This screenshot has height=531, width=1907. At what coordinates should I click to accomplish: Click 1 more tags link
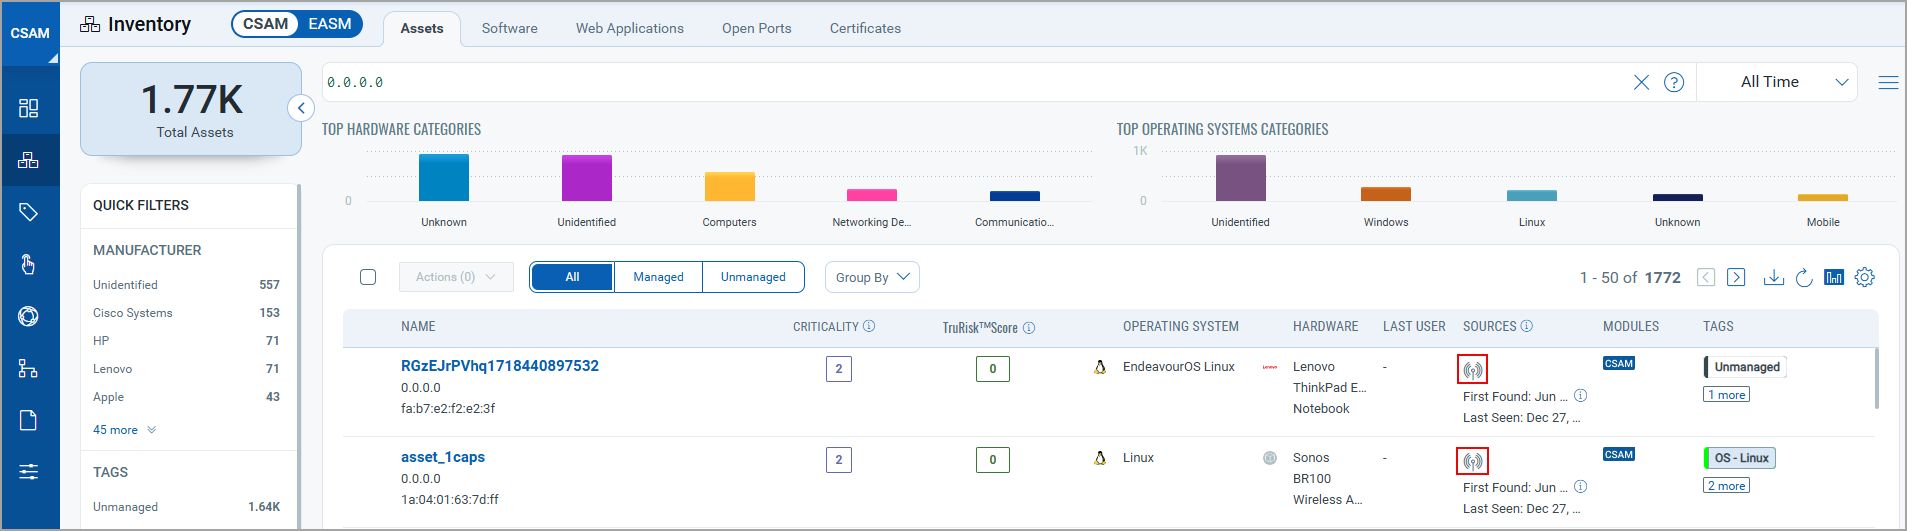click(x=1727, y=395)
